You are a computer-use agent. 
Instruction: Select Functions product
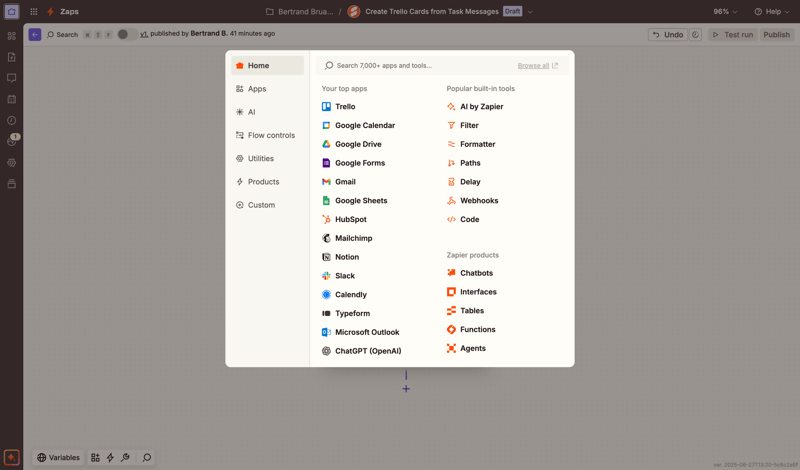click(471, 330)
